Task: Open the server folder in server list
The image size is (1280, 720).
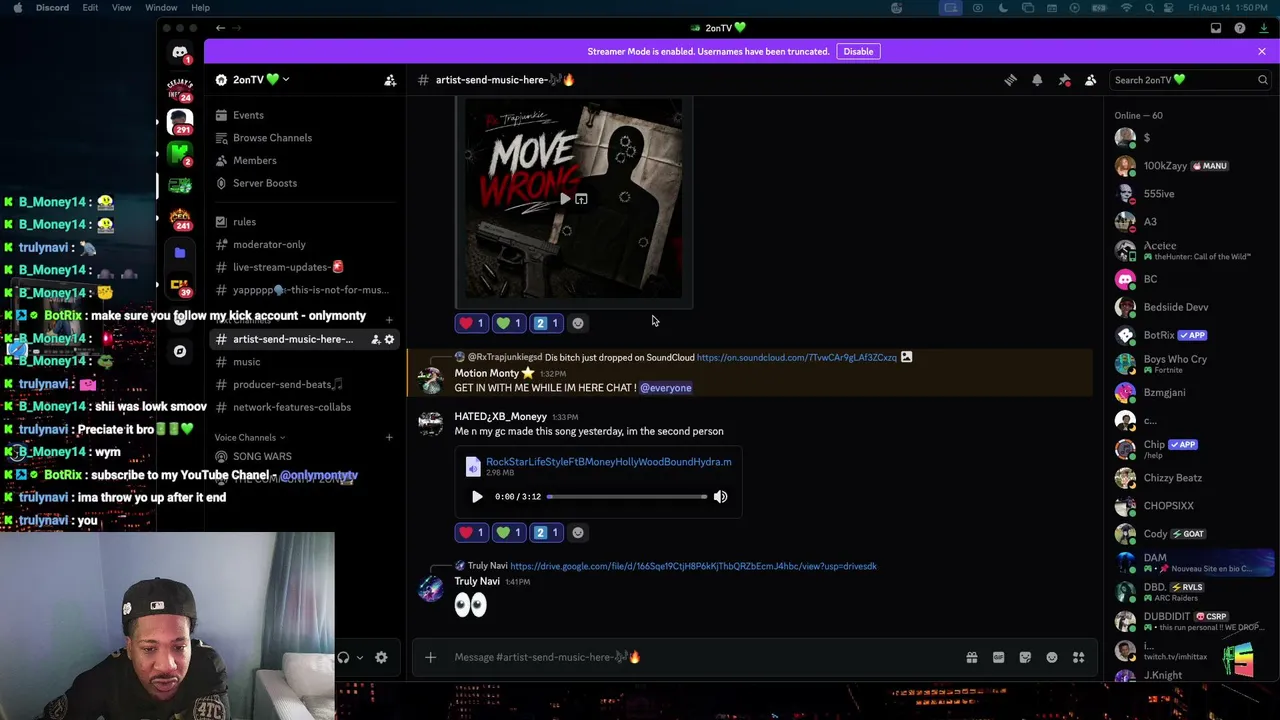Action: (180, 253)
